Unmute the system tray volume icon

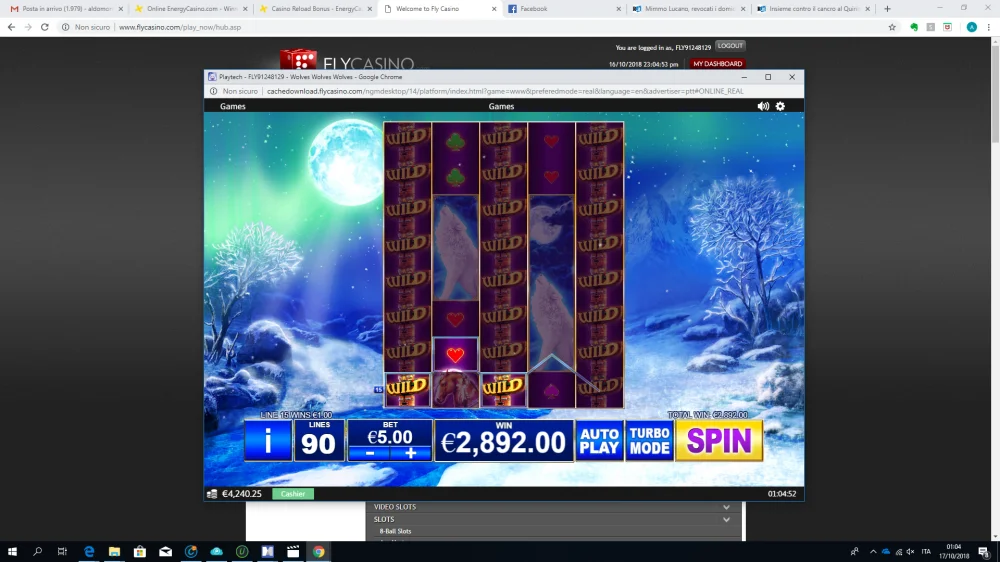(911, 552)
